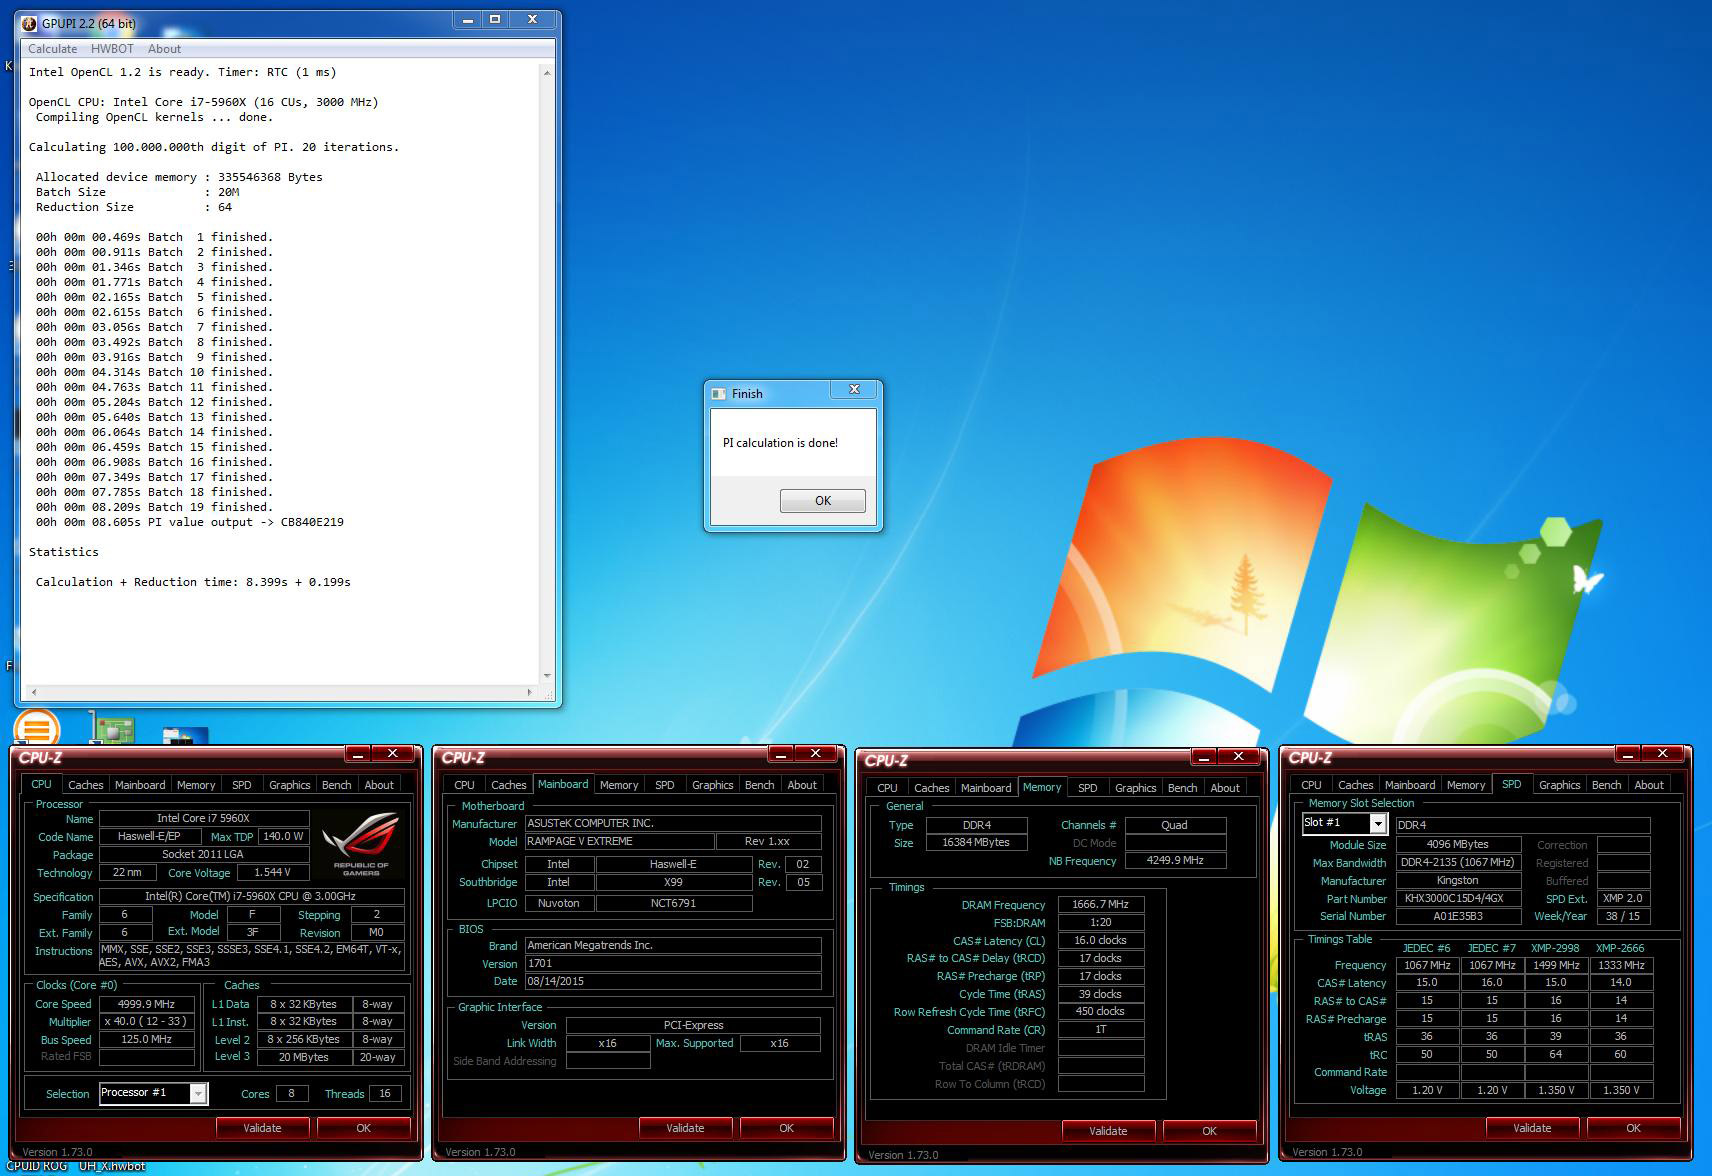Click the BIOS Version value '1701'
The width and height of the screenshot is (1712, 1176).
click(673, 964)
